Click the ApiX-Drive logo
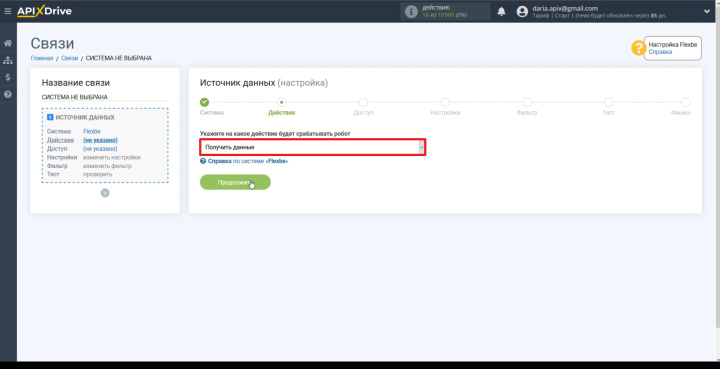This screenshot has height=369, width=720. click(x=45, y=11)
